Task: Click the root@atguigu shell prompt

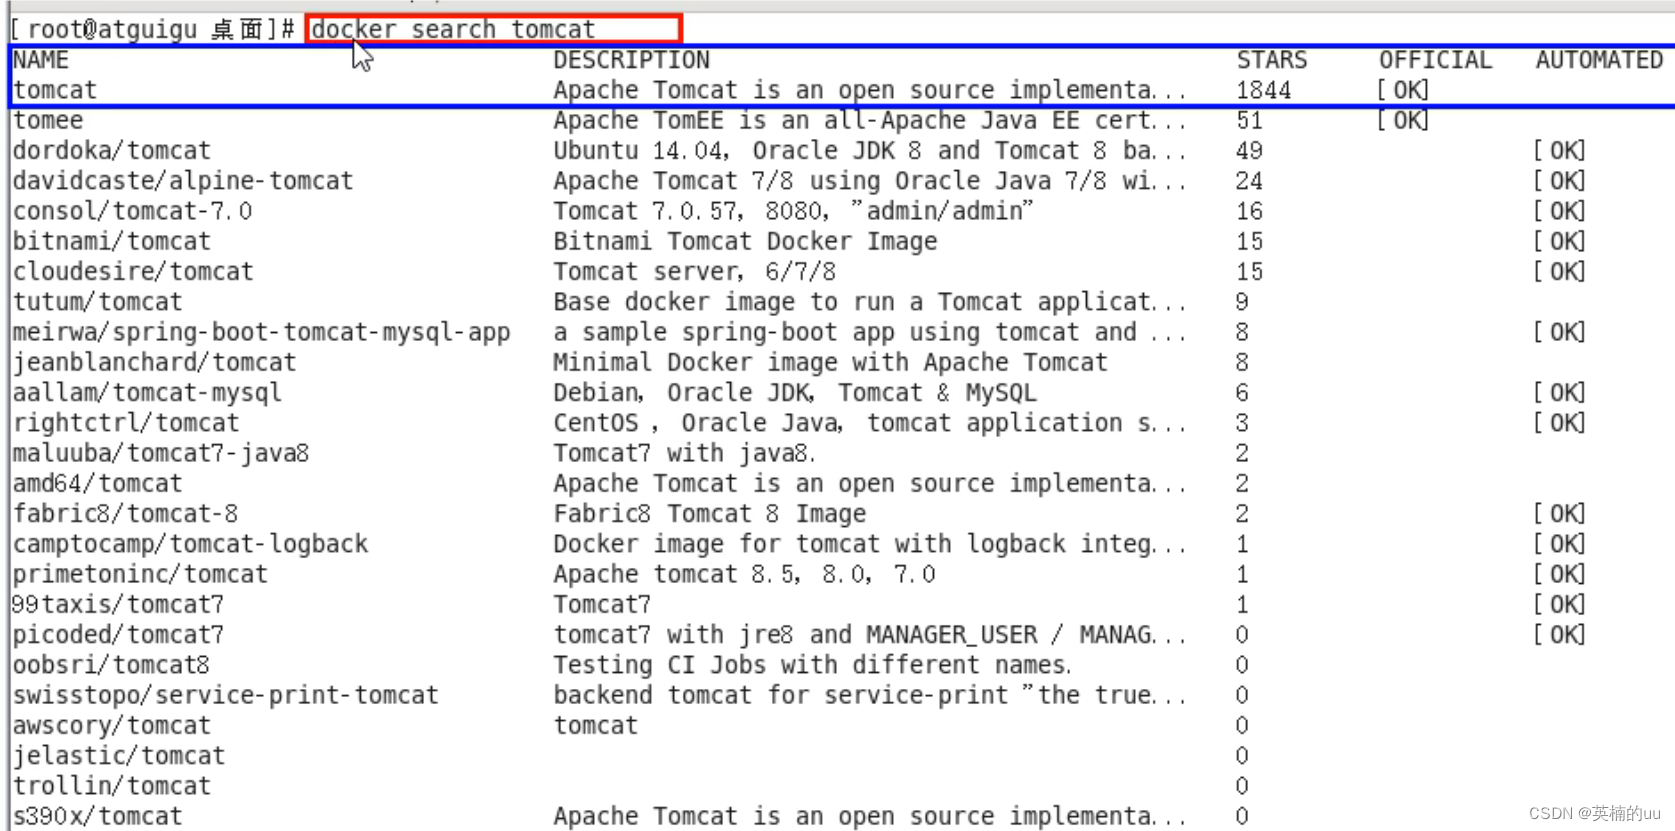Action: pos(152,29)
